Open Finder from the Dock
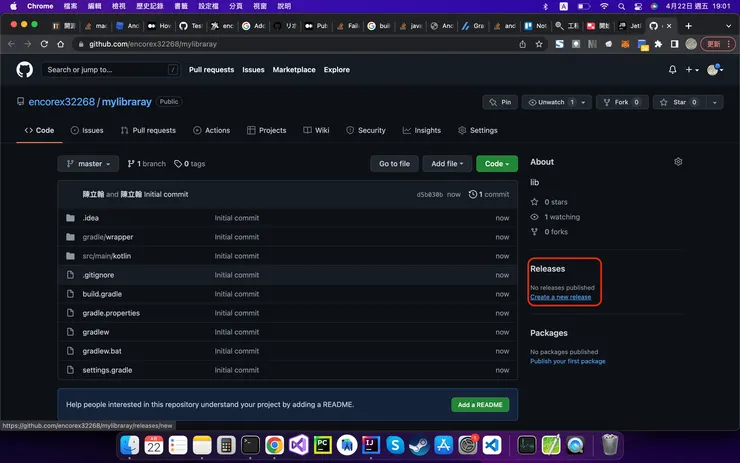Viewport: 740px width, 463px height. [x=130, y=445]
